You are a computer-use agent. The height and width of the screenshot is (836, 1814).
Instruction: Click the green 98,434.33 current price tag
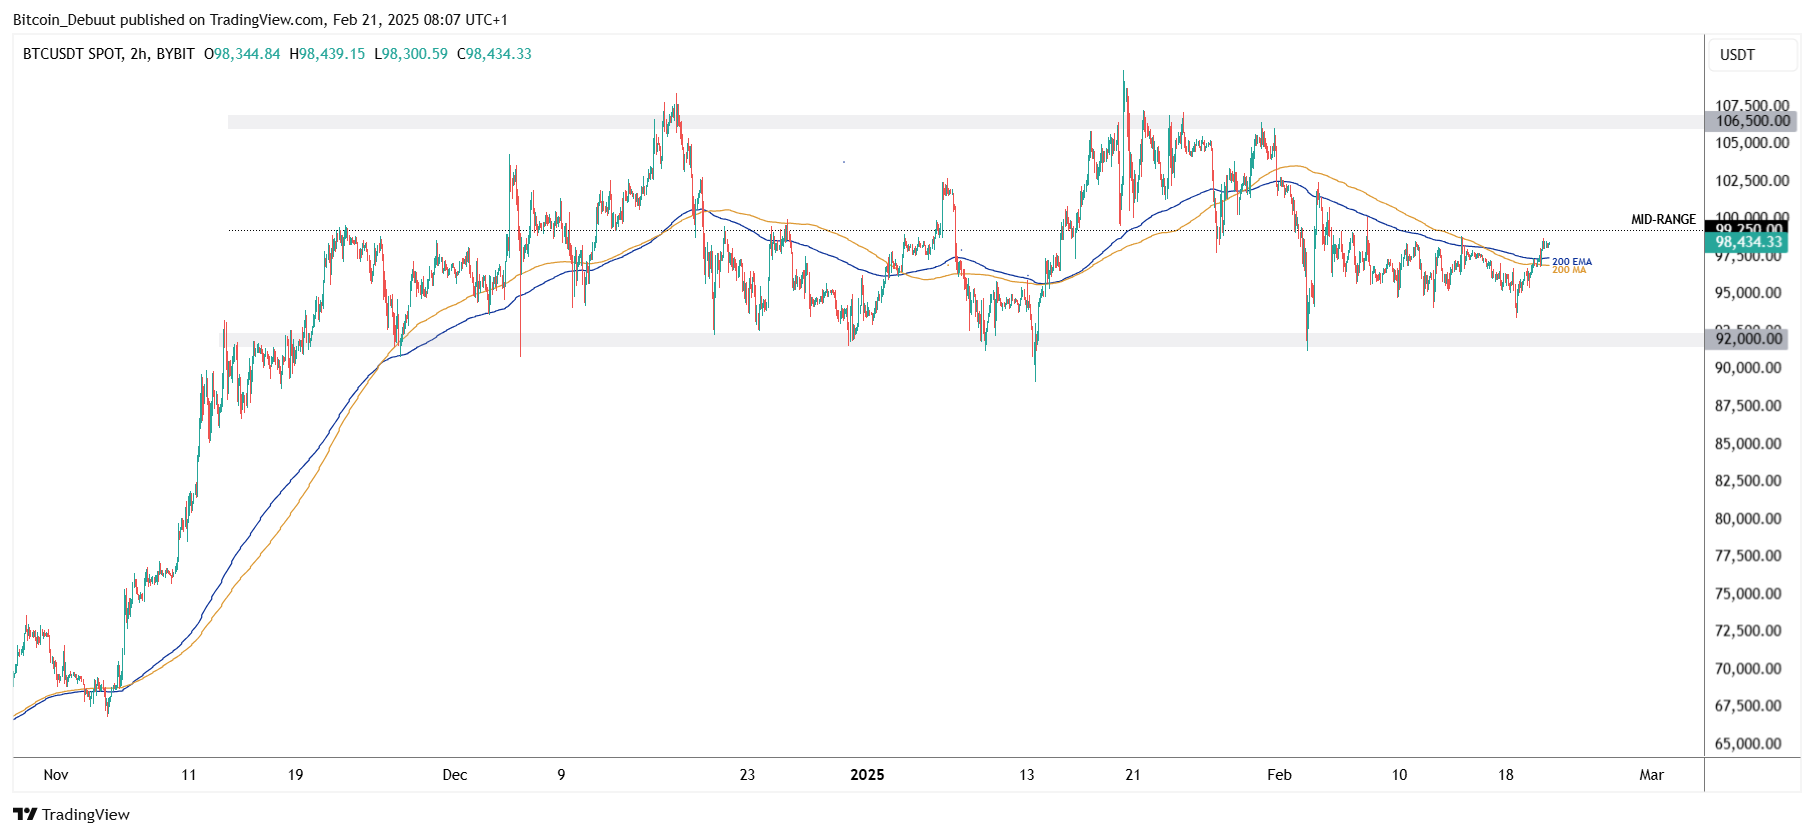point(1748,242)
